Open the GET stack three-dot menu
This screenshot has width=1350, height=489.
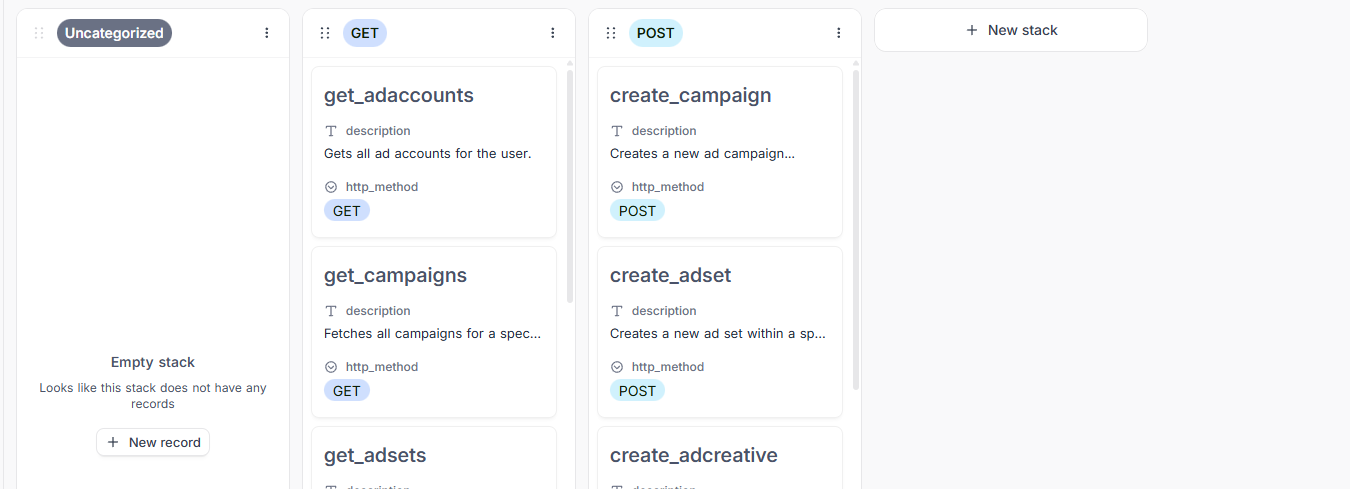click(552, 33)
